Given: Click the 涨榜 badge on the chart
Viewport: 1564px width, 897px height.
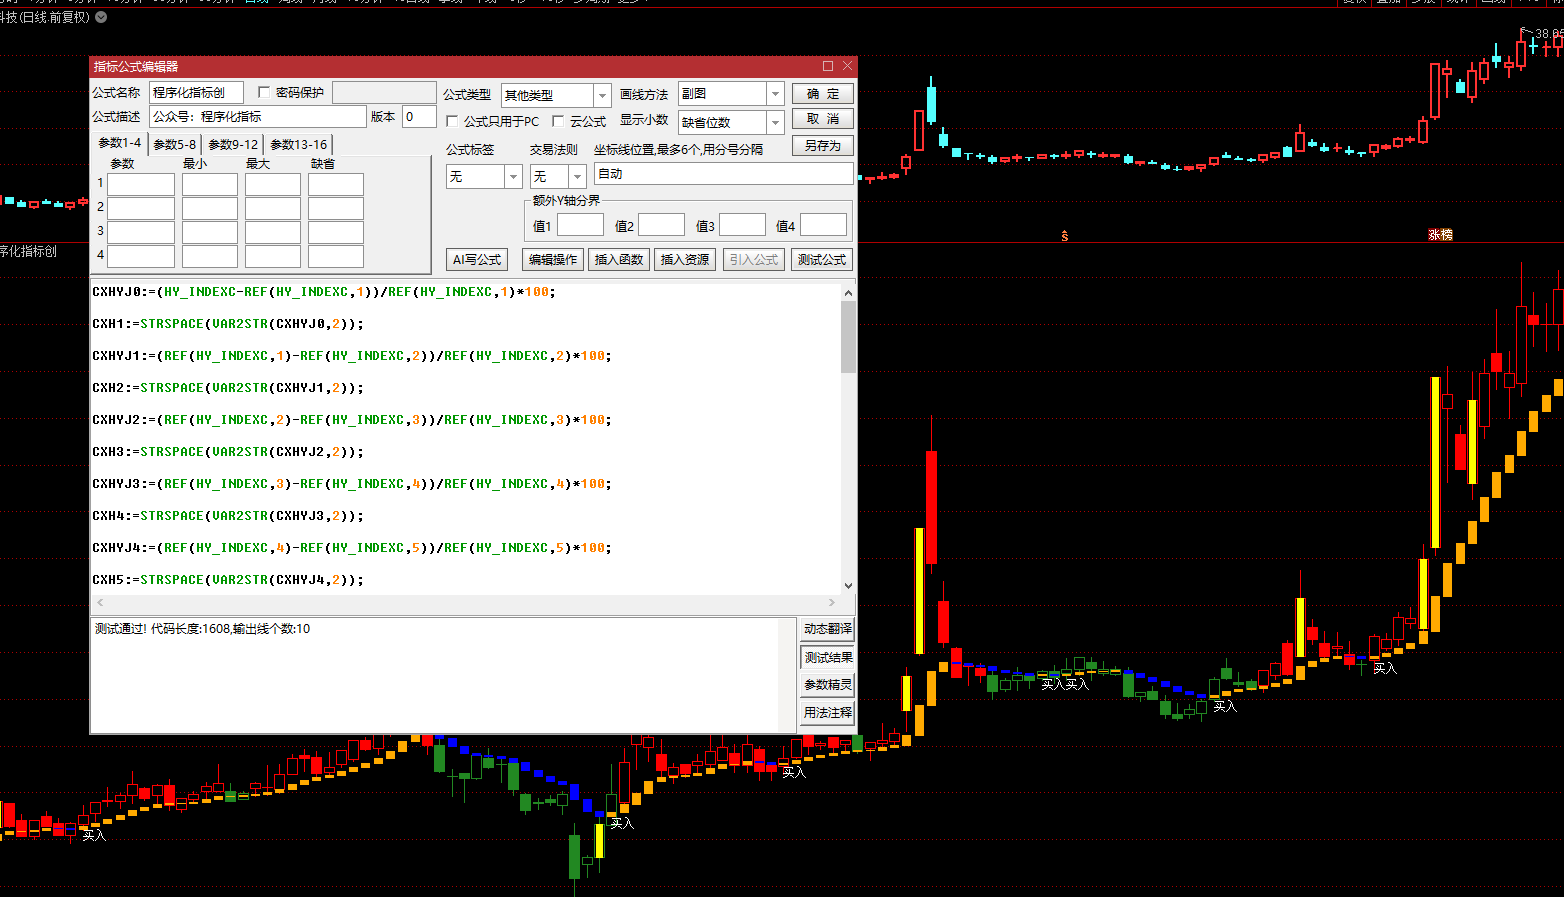Looking at the screenshot, I should (x=1440, y=235).
